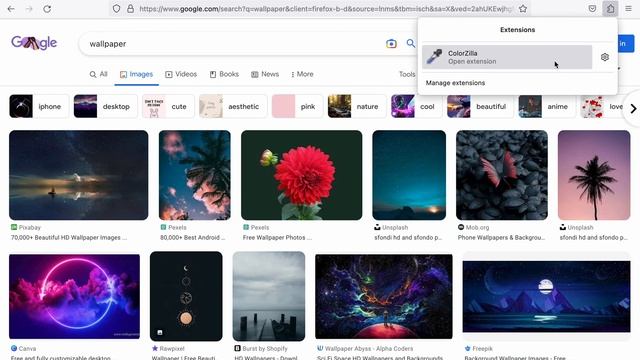Screen dimensions: 640x360
Task: Open the Books tab
Action: pyautogui.click(x=224, y=74)
